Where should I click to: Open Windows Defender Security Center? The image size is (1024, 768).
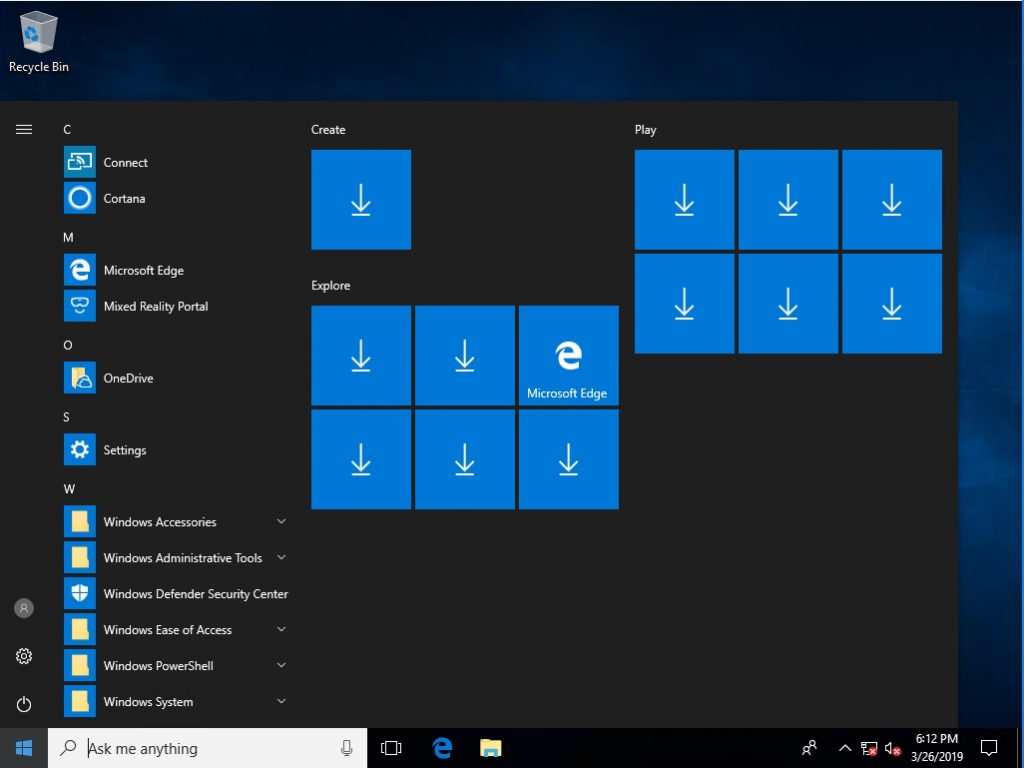176,593
